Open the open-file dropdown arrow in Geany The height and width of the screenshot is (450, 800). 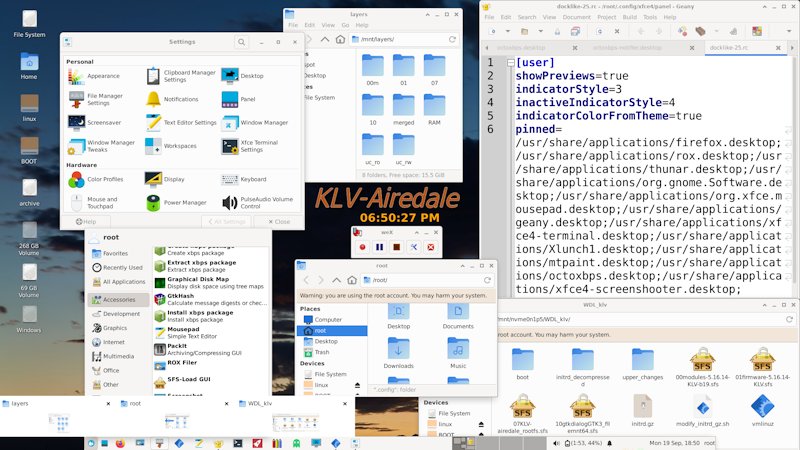click(540, 32)
